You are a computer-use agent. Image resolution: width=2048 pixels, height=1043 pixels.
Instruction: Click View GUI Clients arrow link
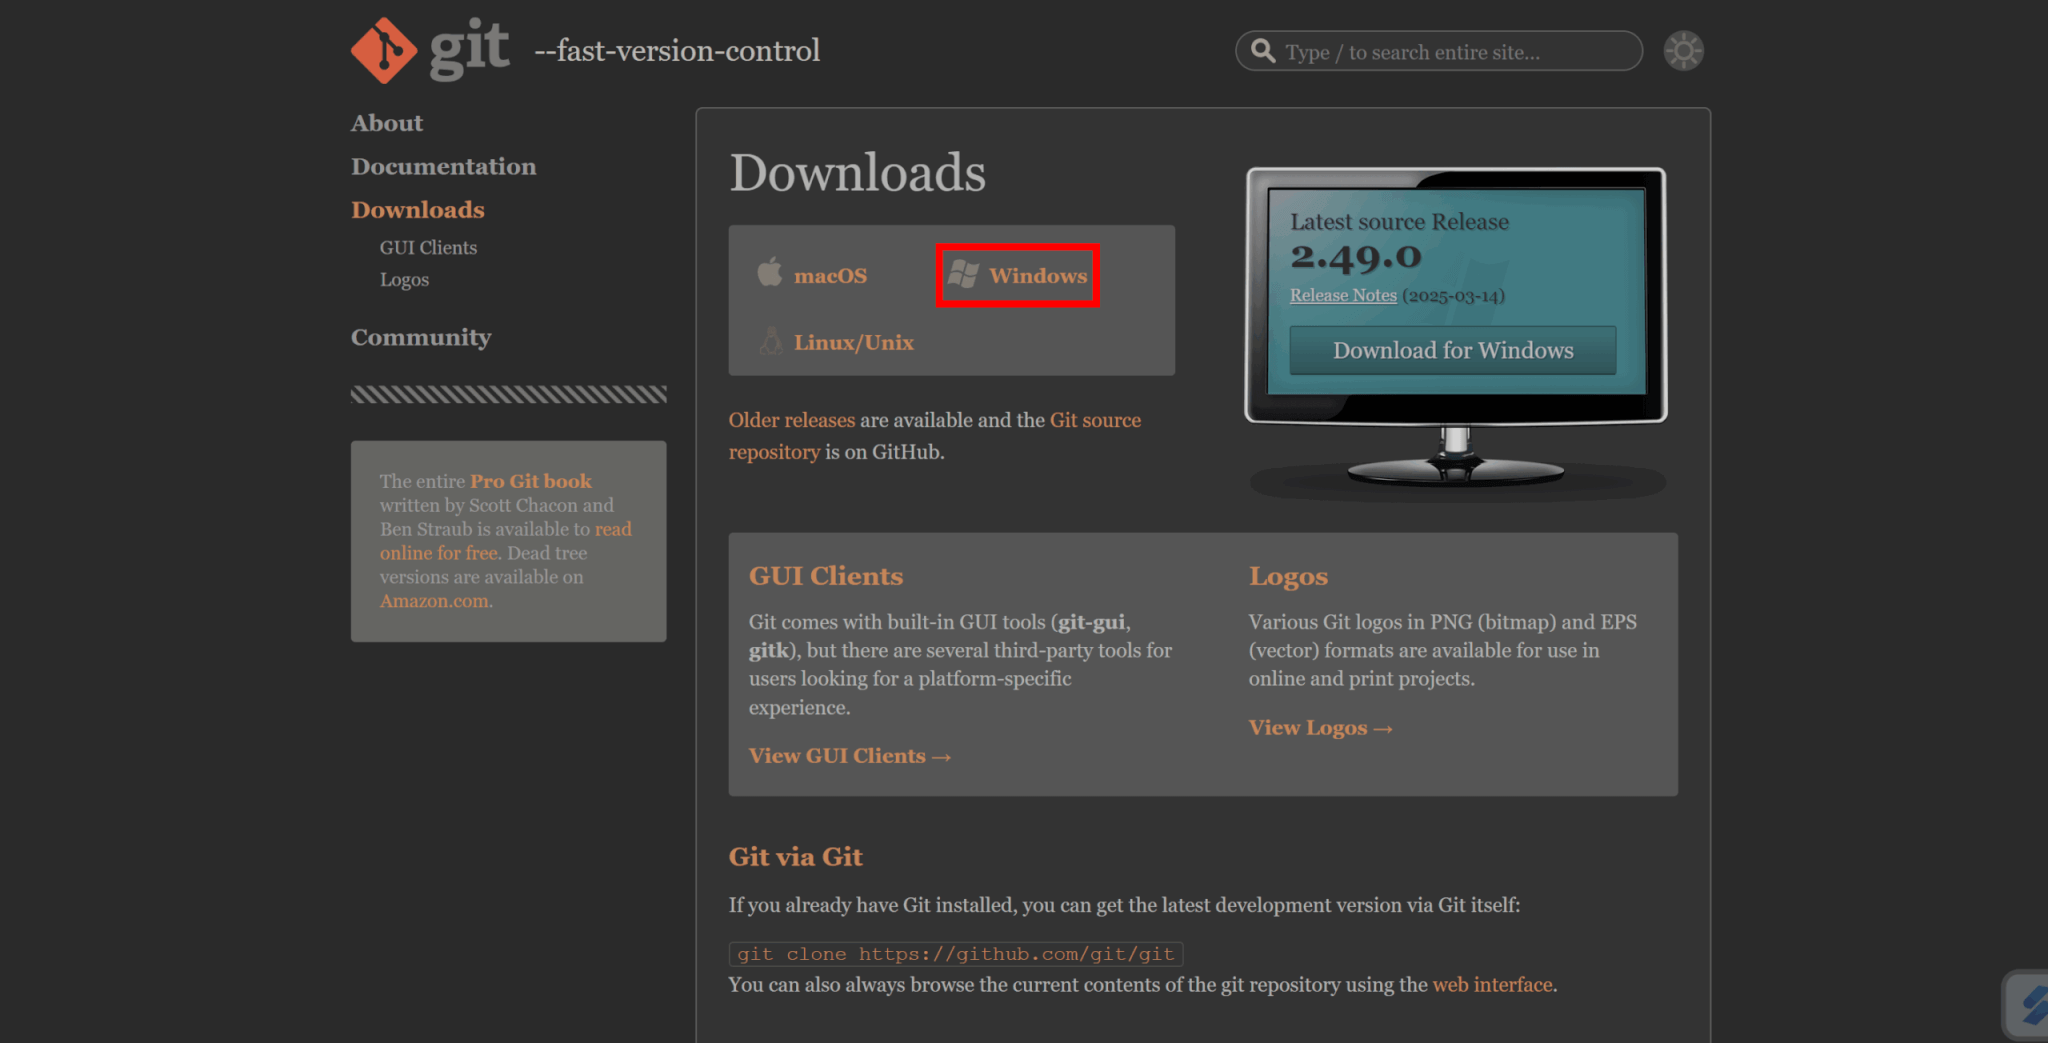(849, 756)
